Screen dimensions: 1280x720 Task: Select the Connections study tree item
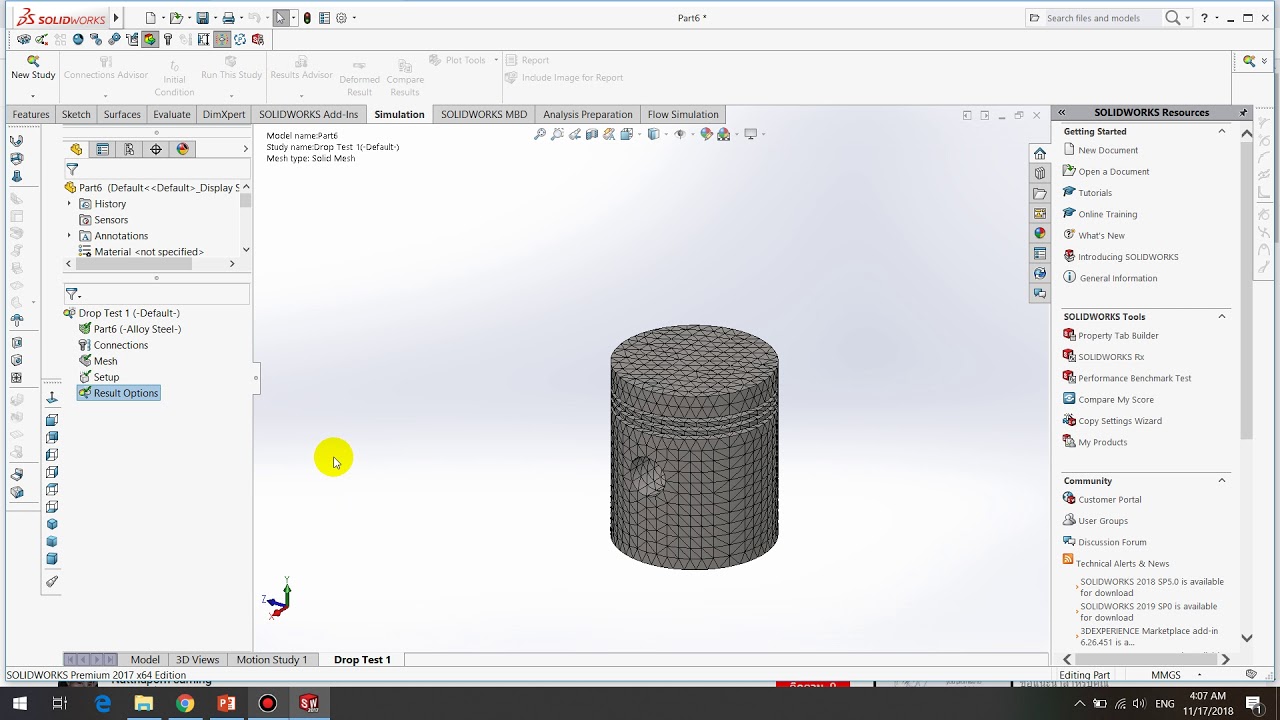coord(120,345)
